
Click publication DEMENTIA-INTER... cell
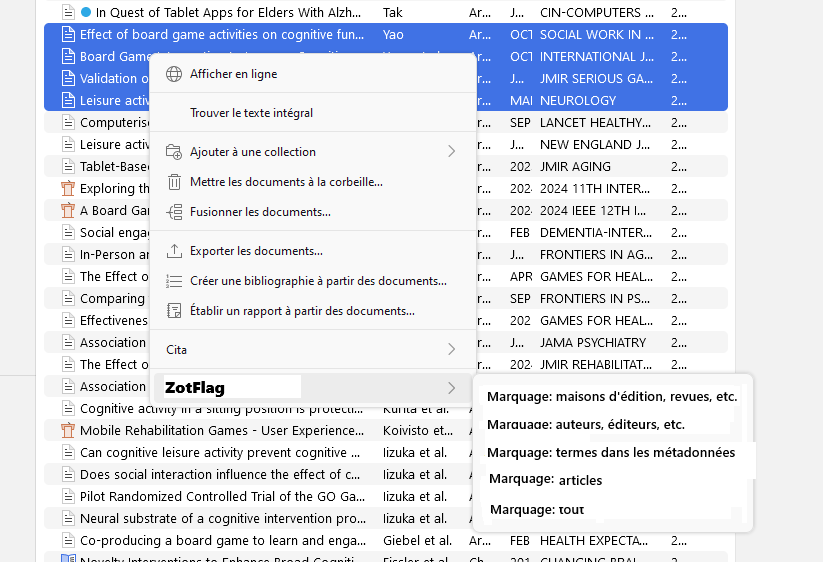pyautogui.click(x=596, y=232)
